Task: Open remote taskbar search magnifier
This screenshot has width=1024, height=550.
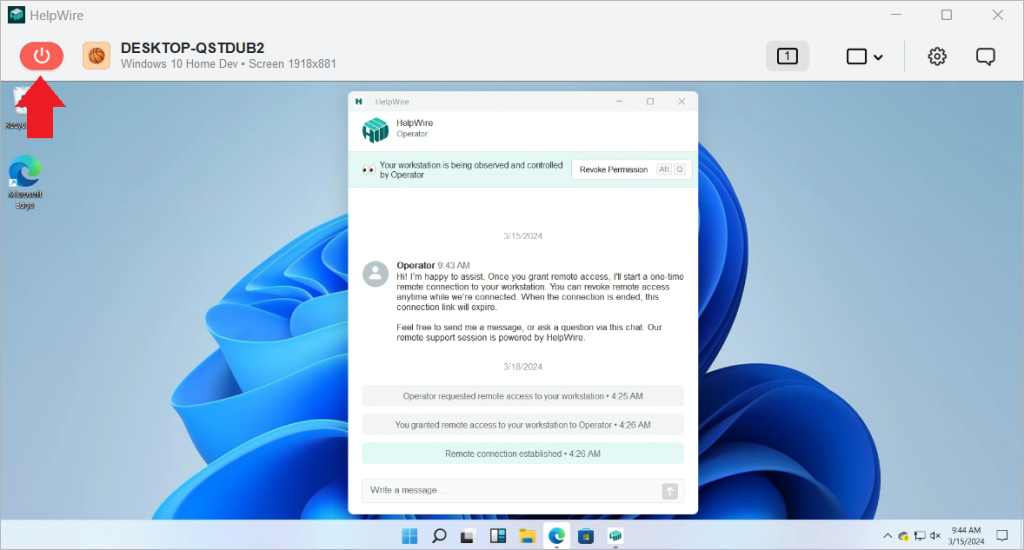Action: pos(439,536)
